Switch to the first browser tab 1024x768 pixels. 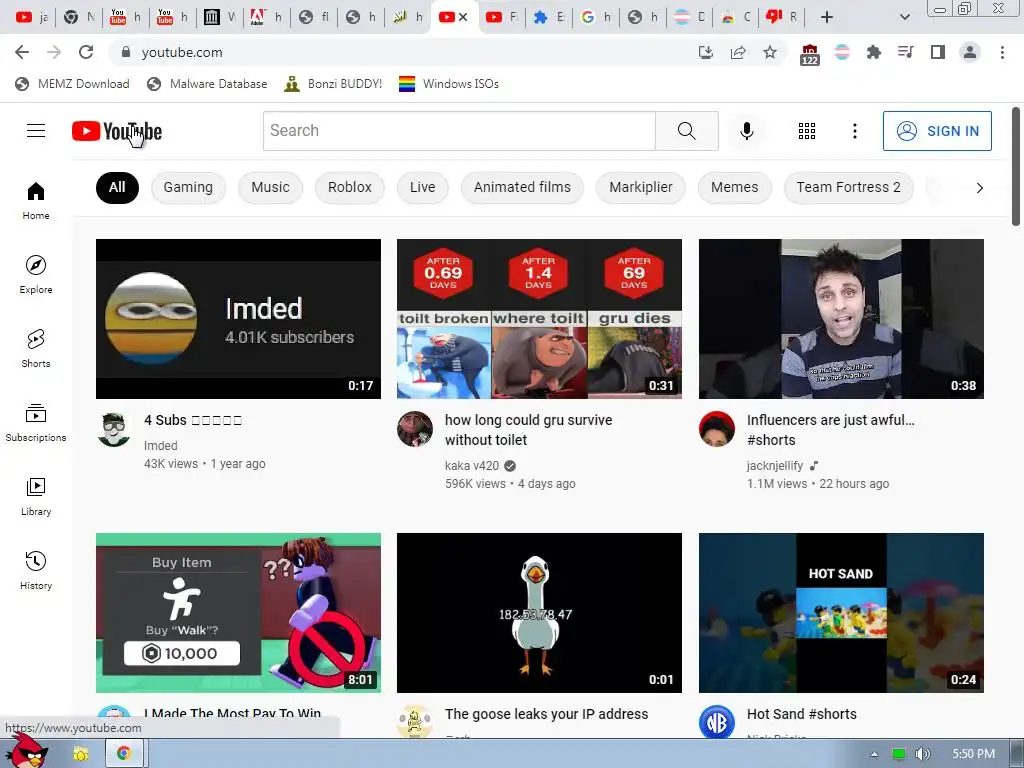click(31, 17)
